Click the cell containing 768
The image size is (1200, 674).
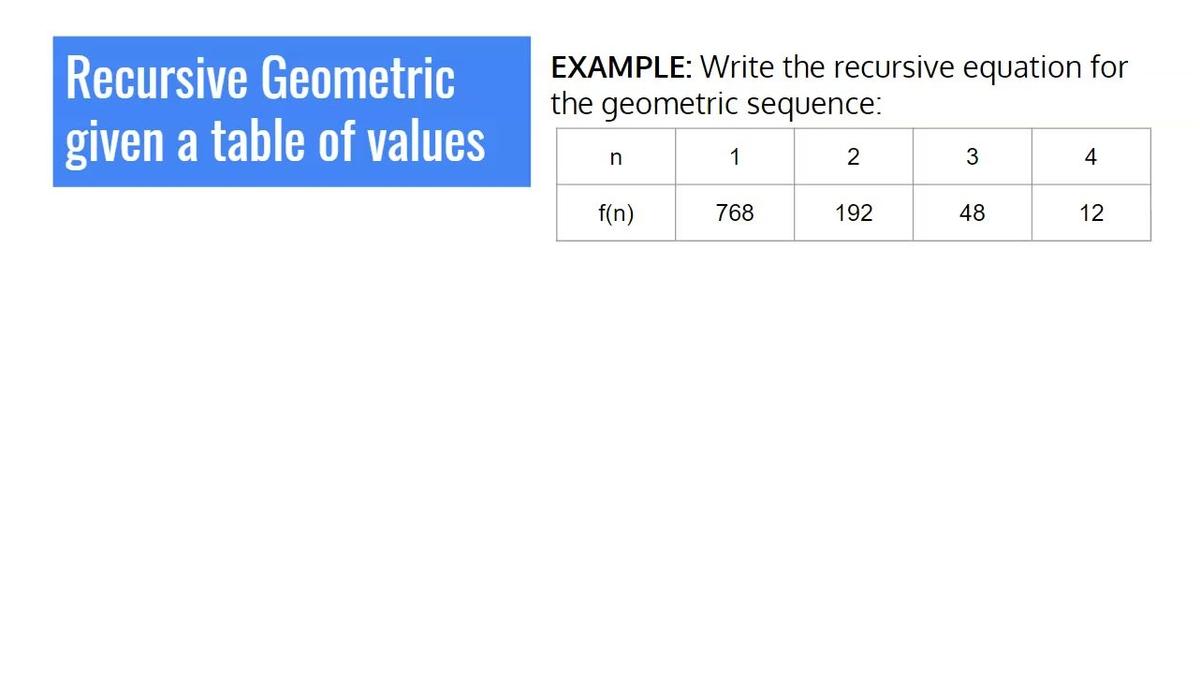pyautogui.click(x=735, y=213)
